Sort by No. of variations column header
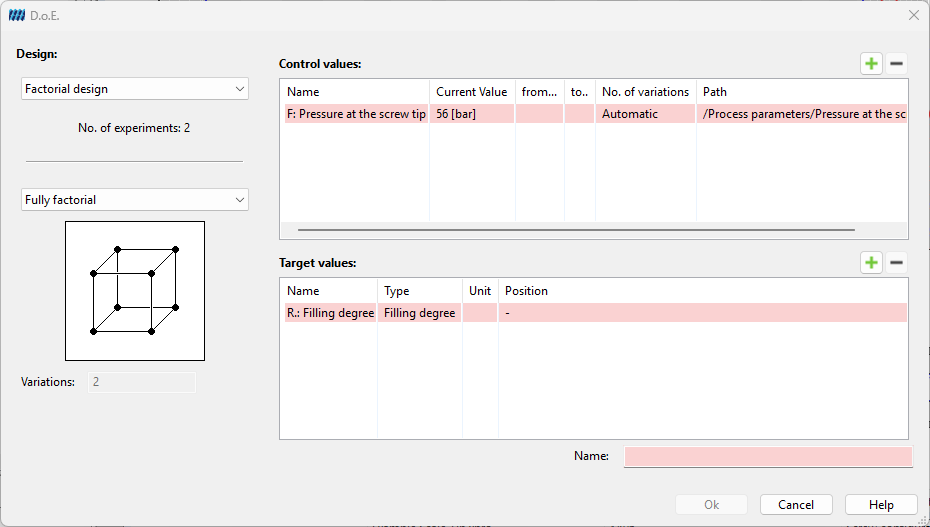The image size is (930, 527). 645,92
